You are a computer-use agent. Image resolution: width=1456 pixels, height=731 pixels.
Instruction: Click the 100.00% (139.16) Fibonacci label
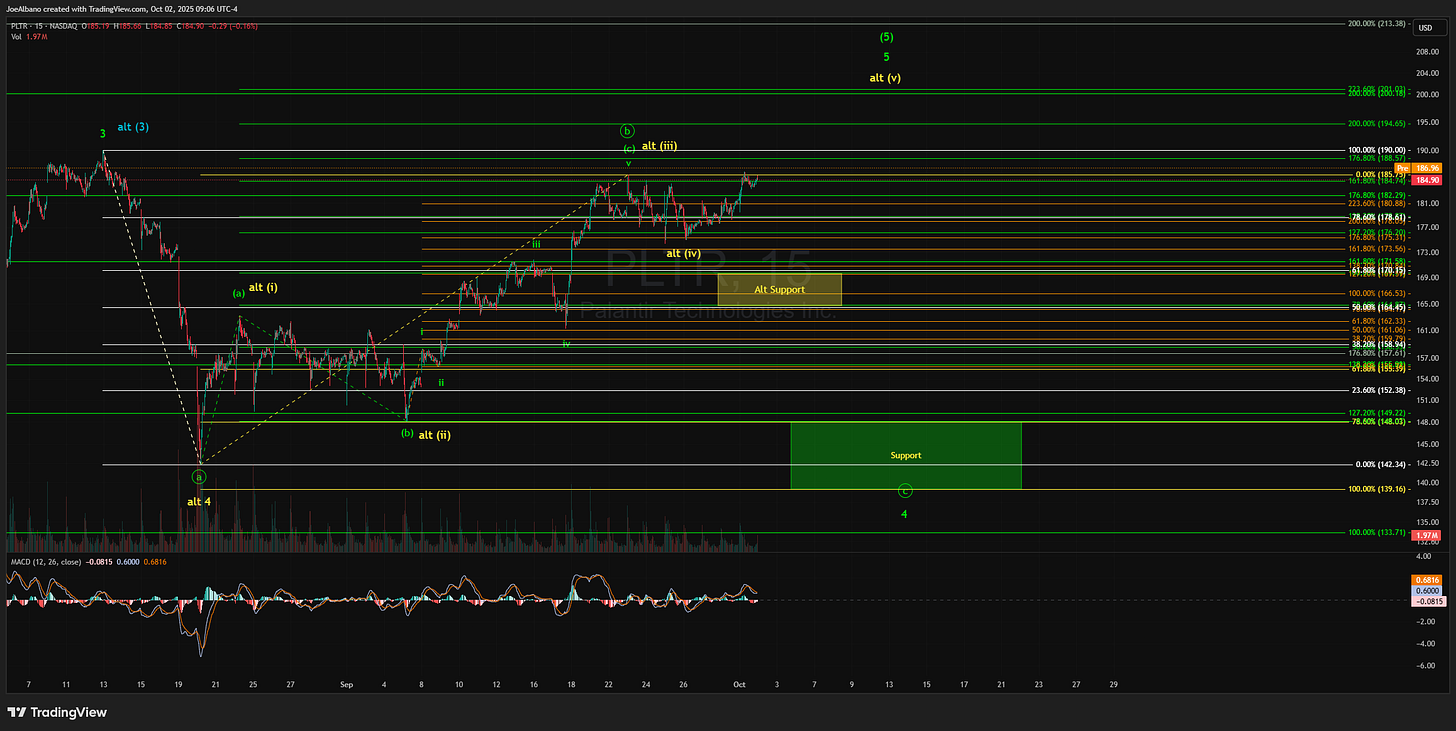click(1377, 489)
